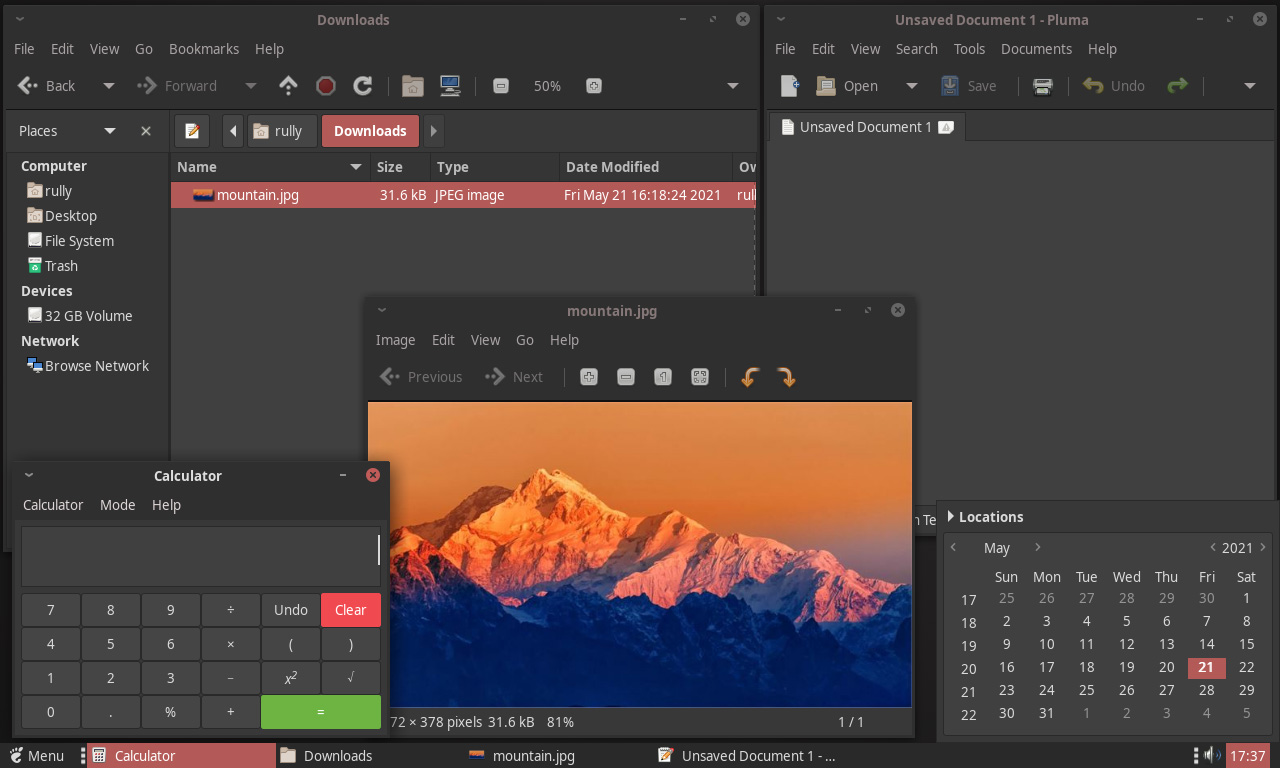Toggle the location edit mode pencil button
Screen dimensions: 1280x768
pos(192,131)
